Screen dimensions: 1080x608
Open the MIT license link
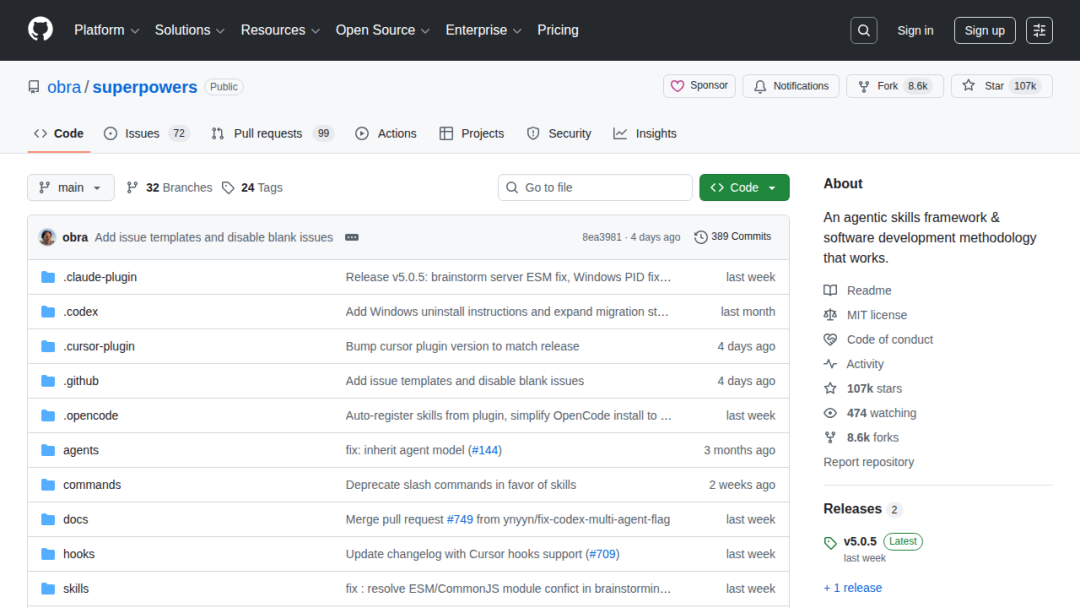click(x=876, y=315)
